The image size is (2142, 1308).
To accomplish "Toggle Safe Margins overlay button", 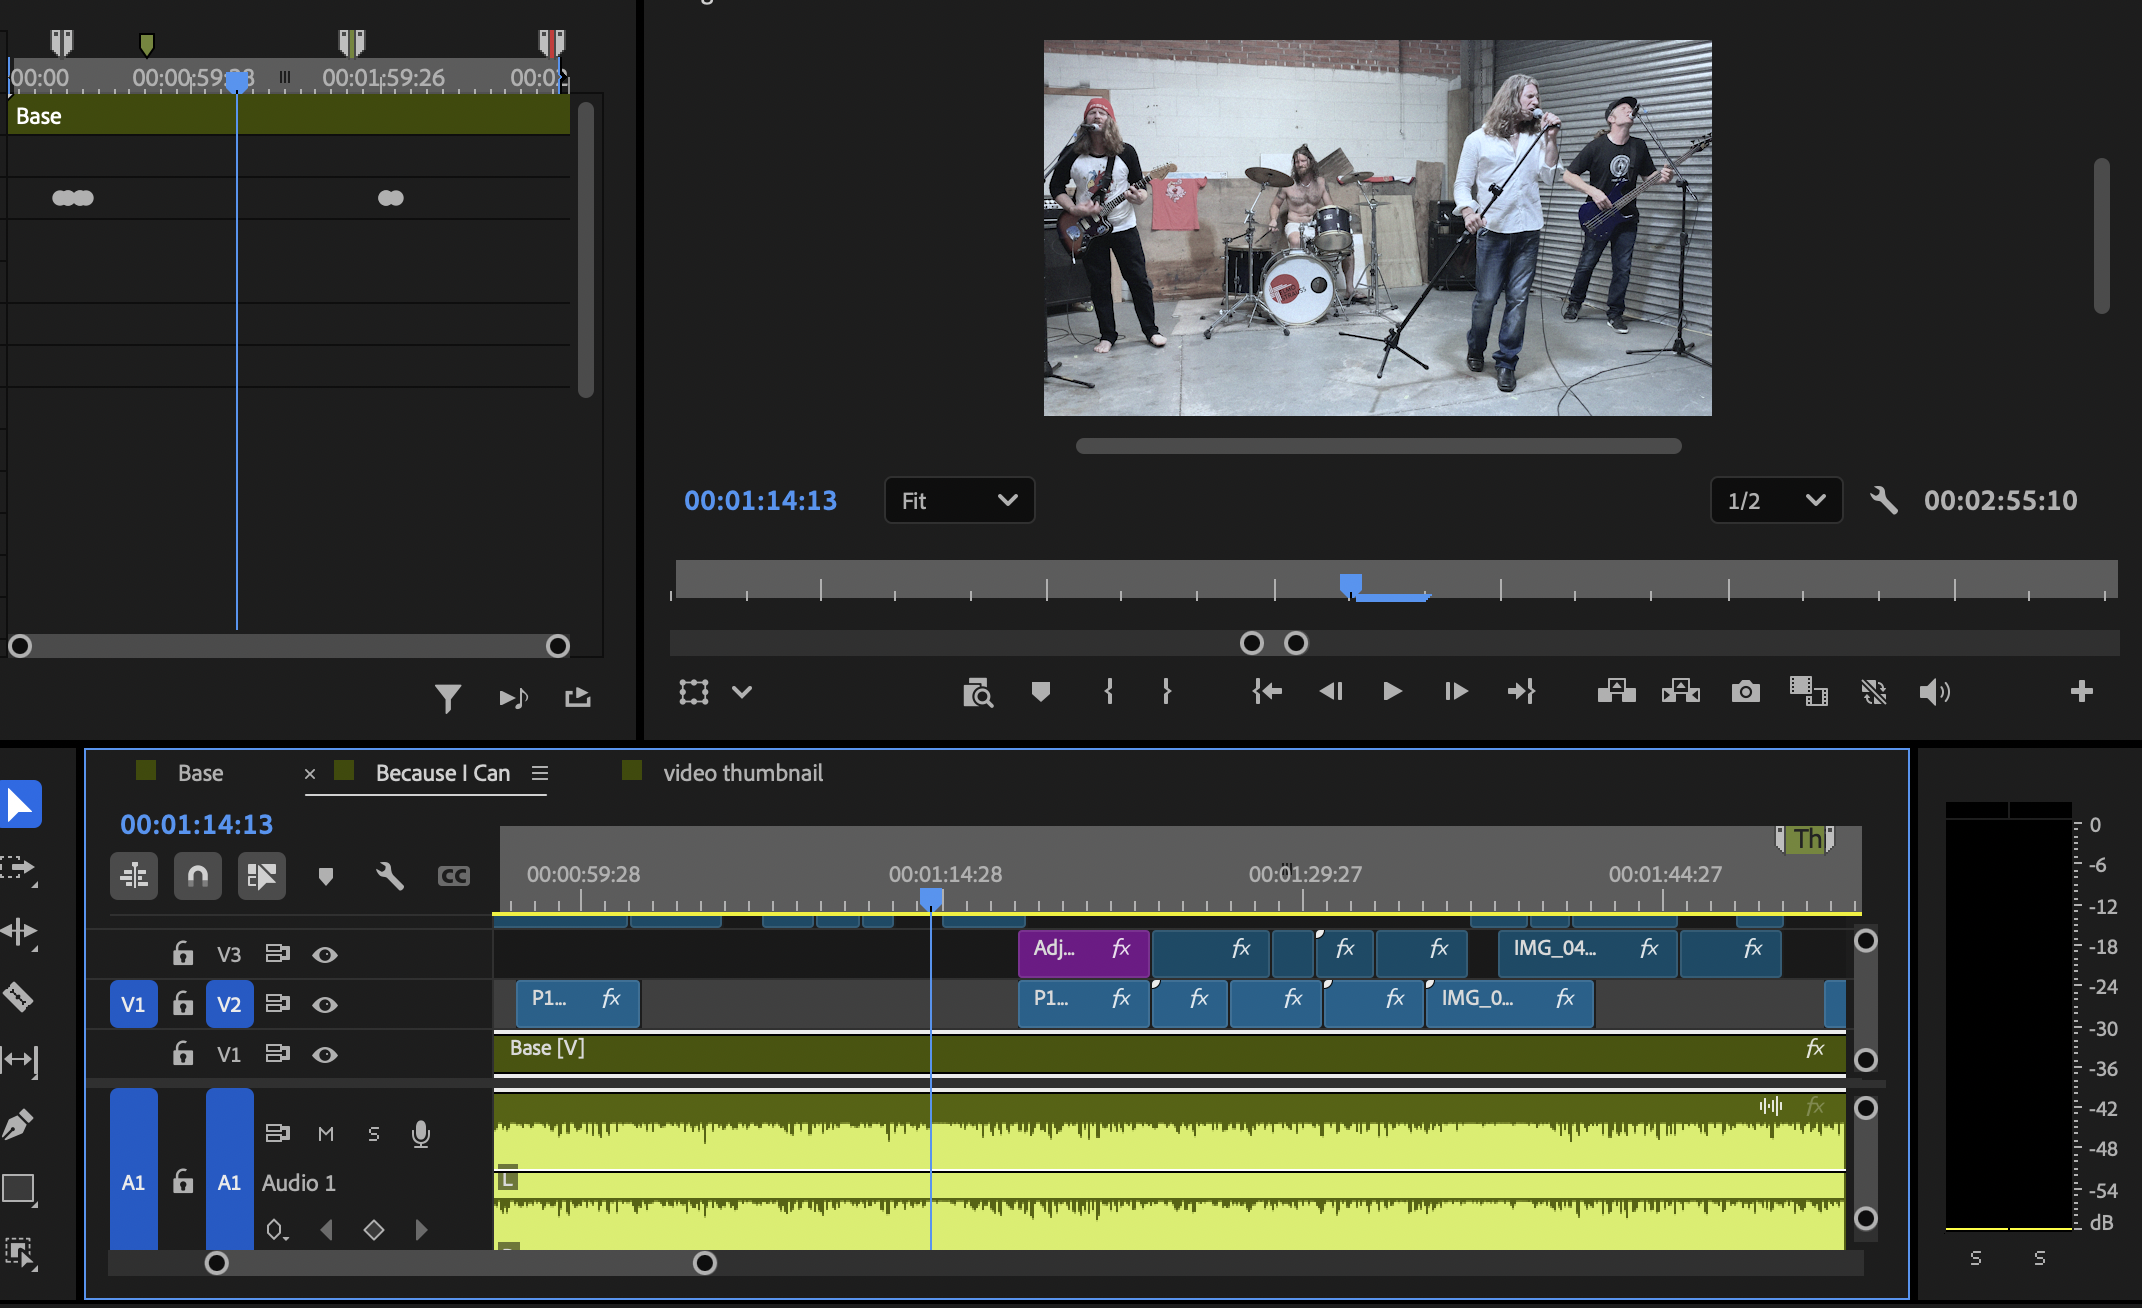I will pos(694,691).
